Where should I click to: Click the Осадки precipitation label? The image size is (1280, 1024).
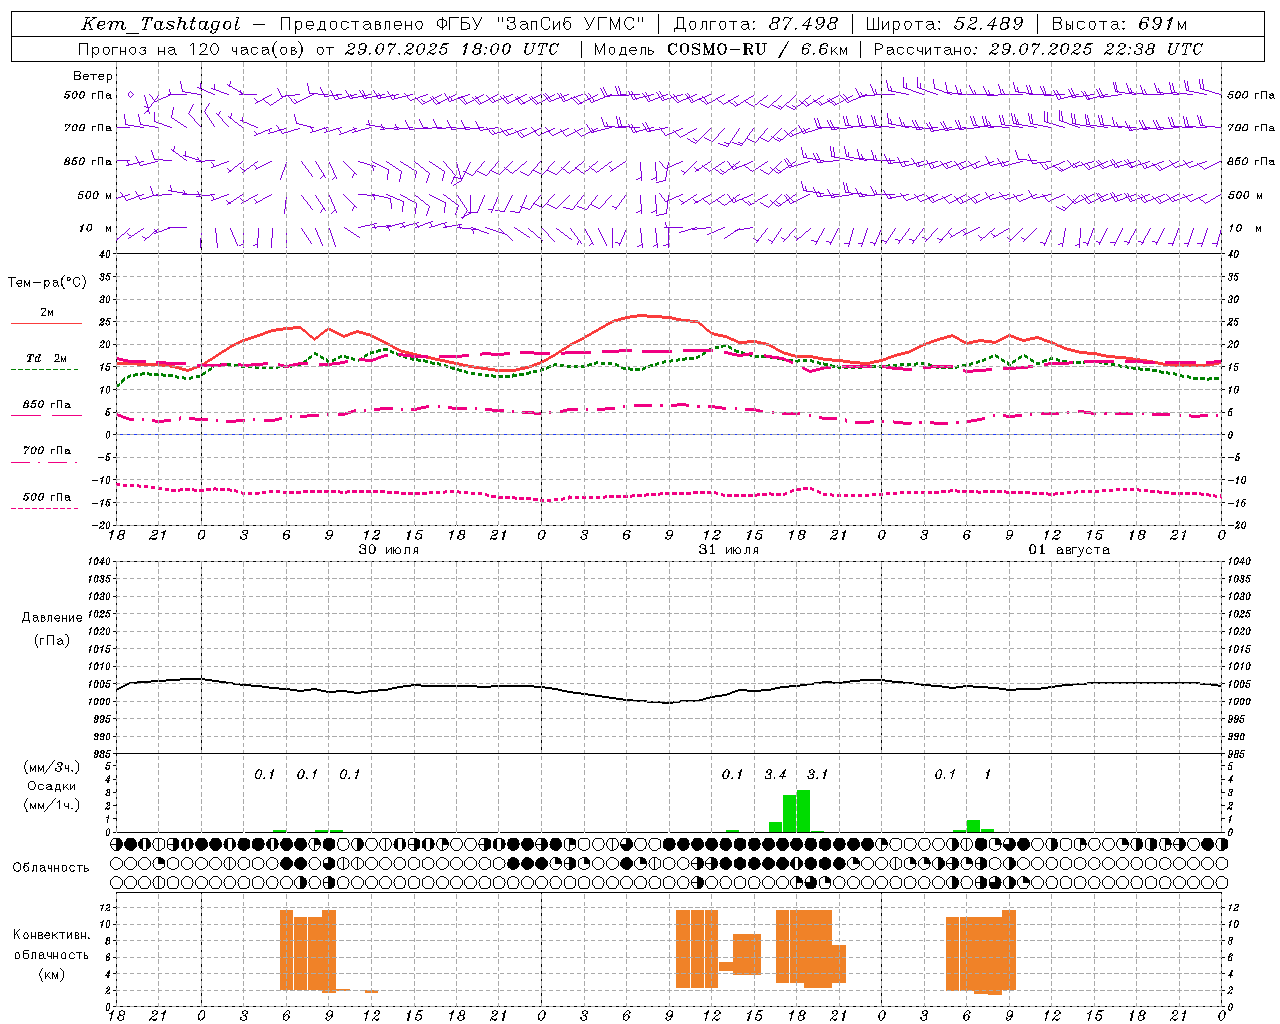tap(51, 786)
